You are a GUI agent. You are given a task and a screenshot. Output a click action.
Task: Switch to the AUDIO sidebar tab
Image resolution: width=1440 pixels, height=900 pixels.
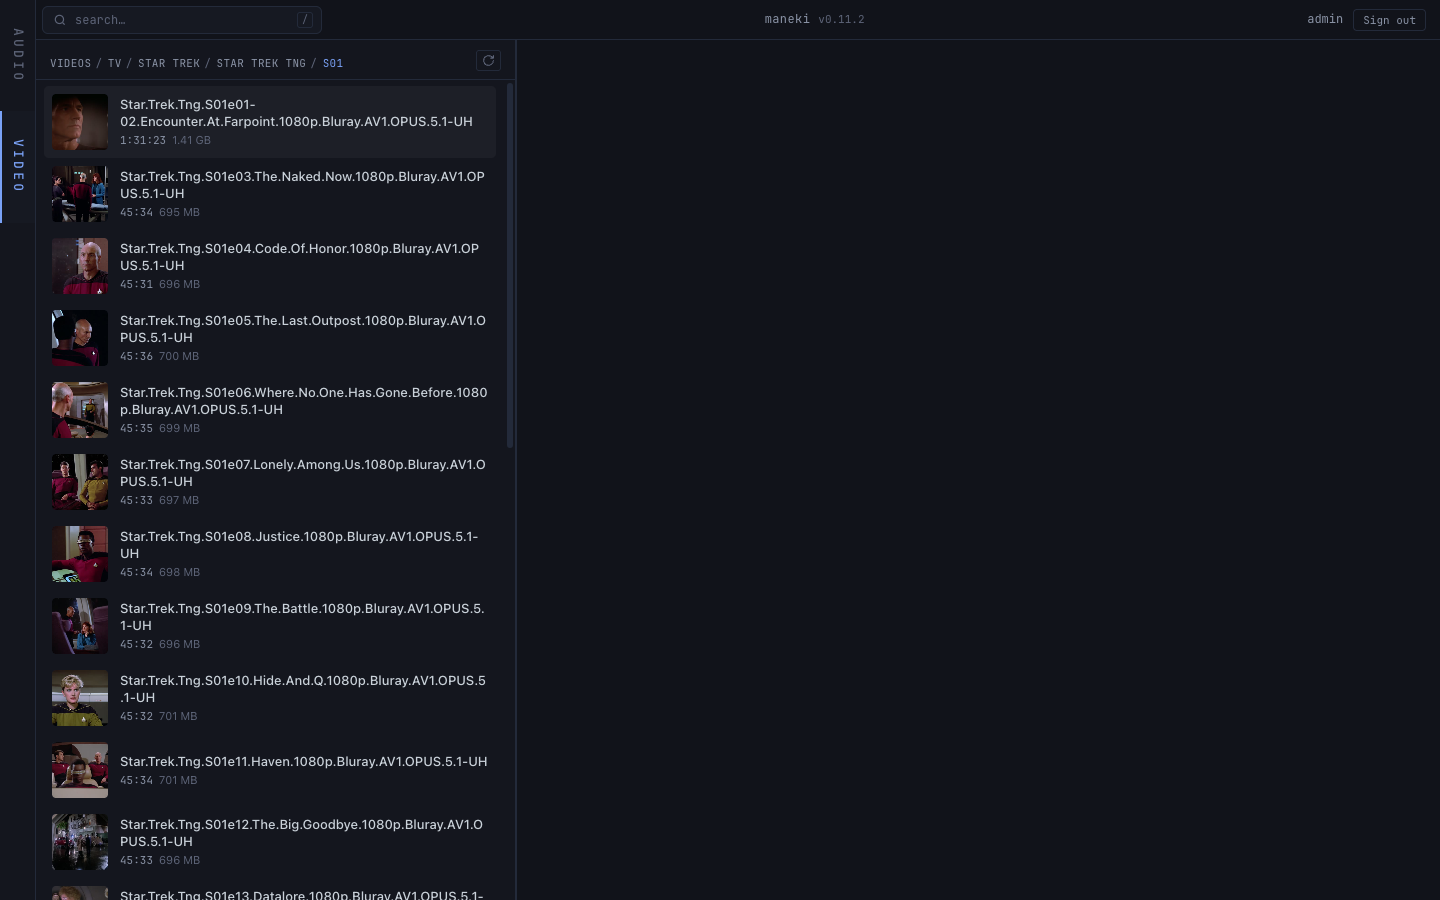pos(18,55)
